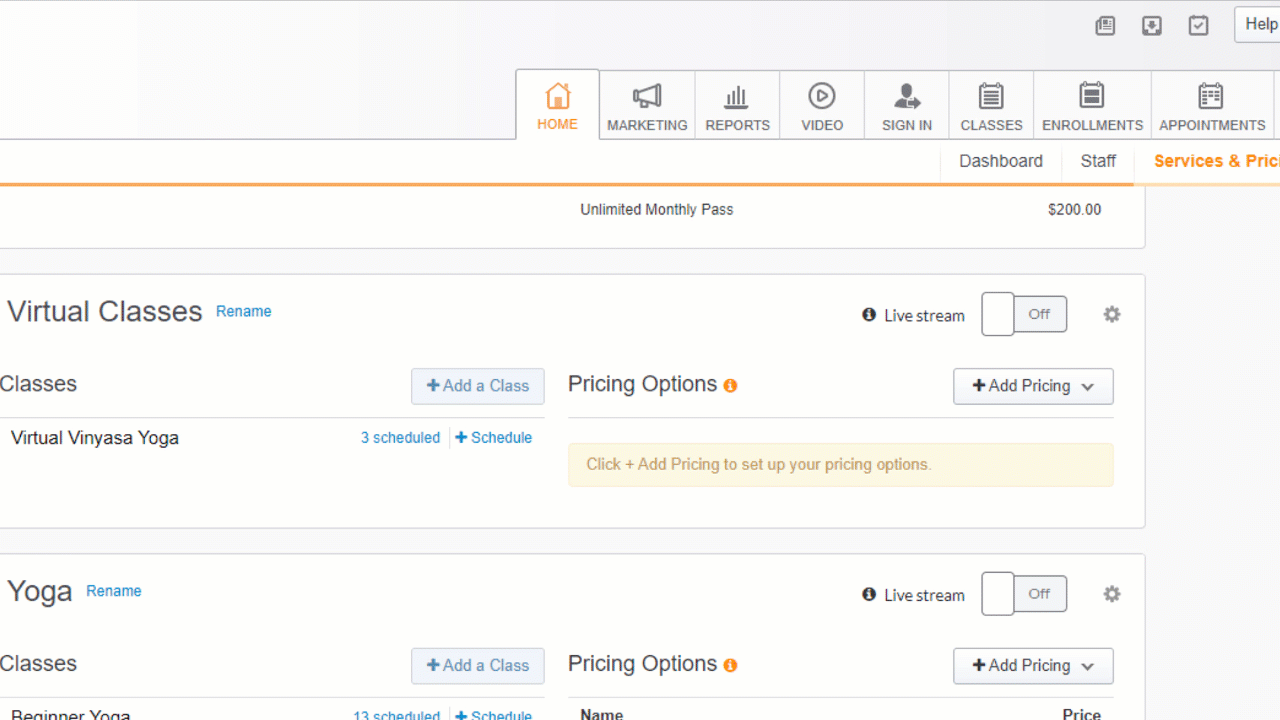The width and height of the screenshot is (1280, 720).
Task: Open the Video tab
Action: (x=822, y=105)
